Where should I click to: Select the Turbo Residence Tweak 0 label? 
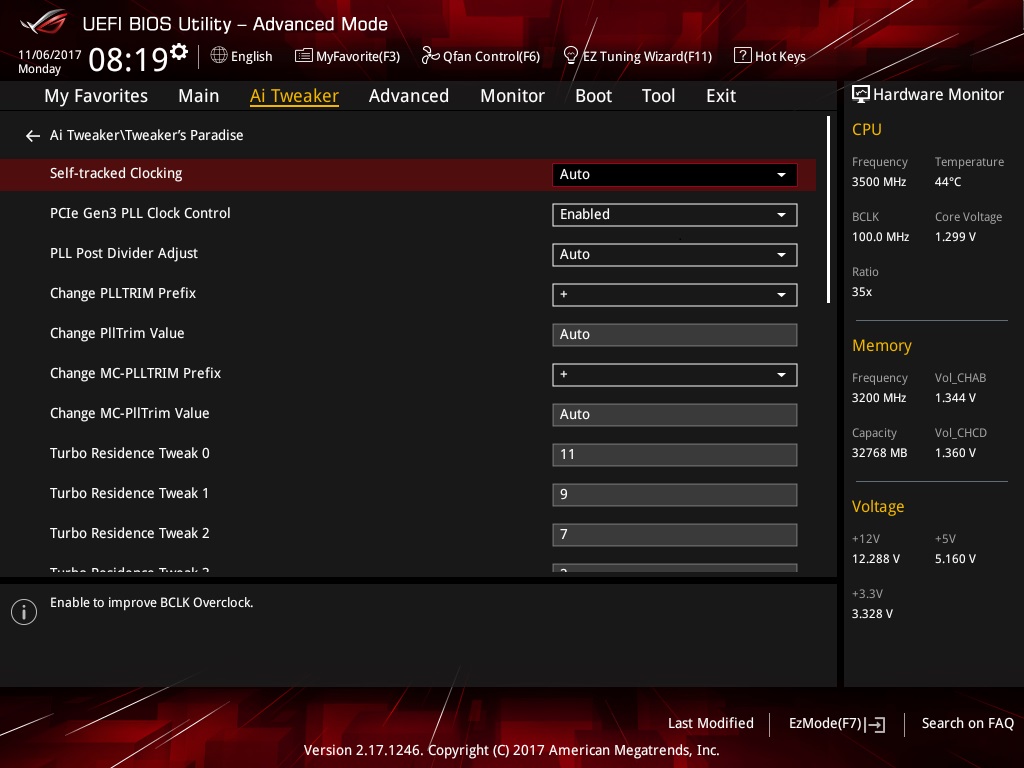(x=130, y=453)
